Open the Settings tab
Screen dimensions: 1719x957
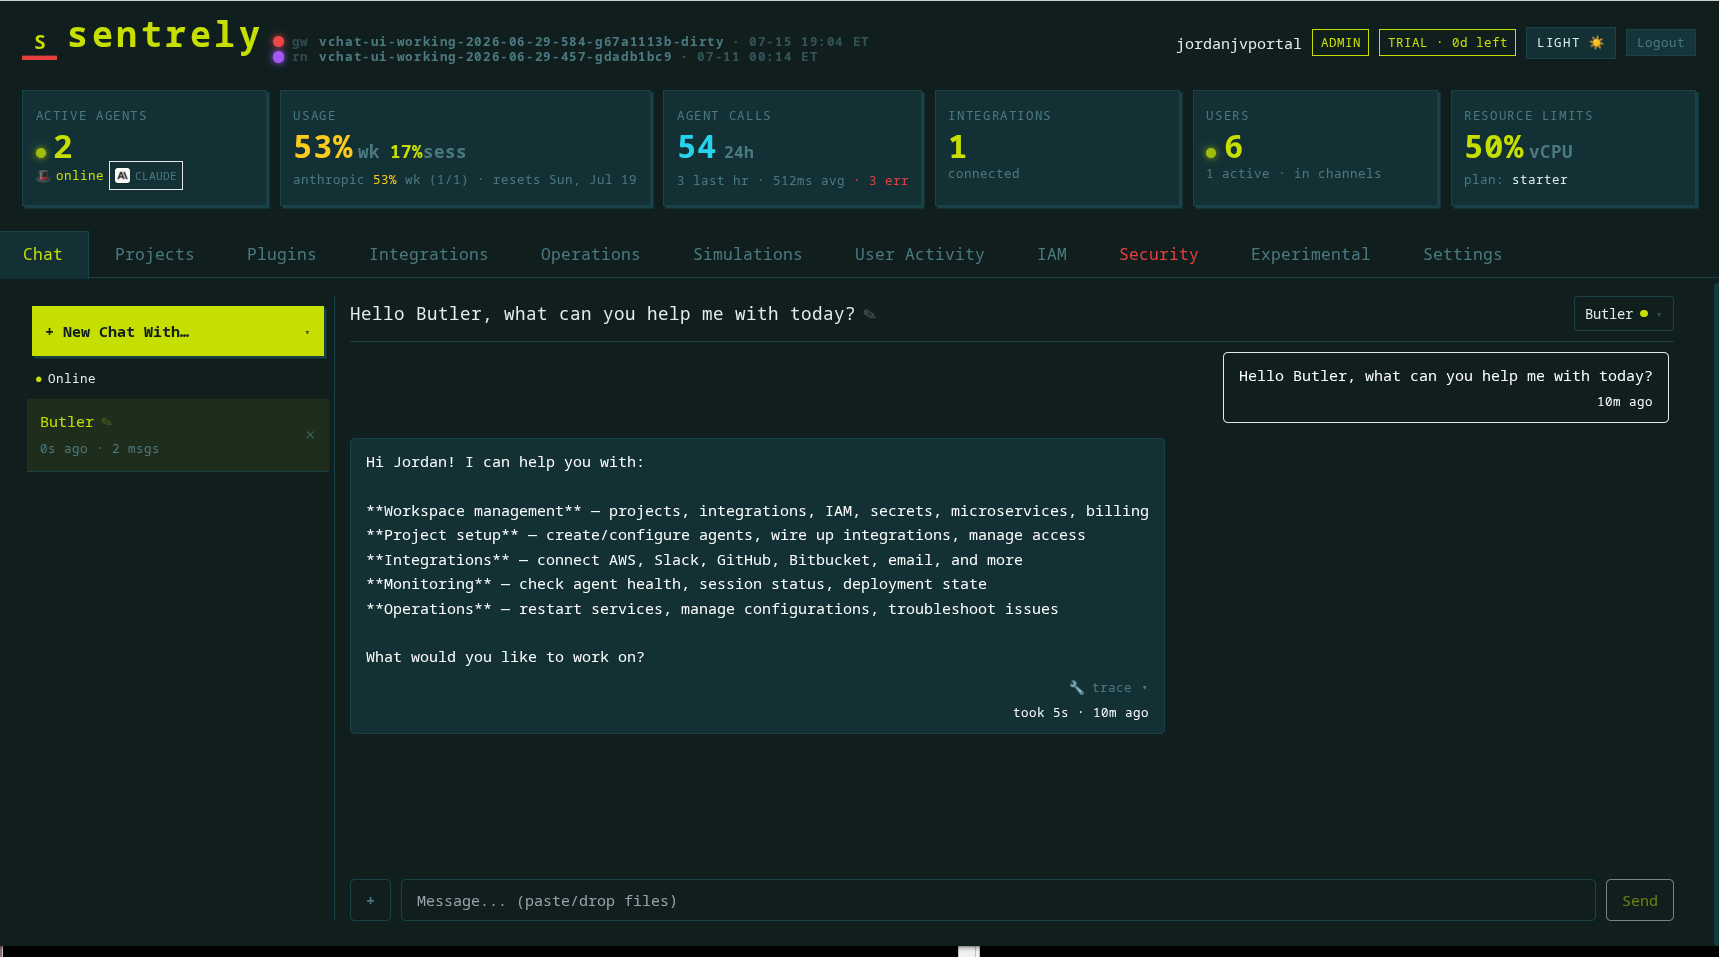1462,254
